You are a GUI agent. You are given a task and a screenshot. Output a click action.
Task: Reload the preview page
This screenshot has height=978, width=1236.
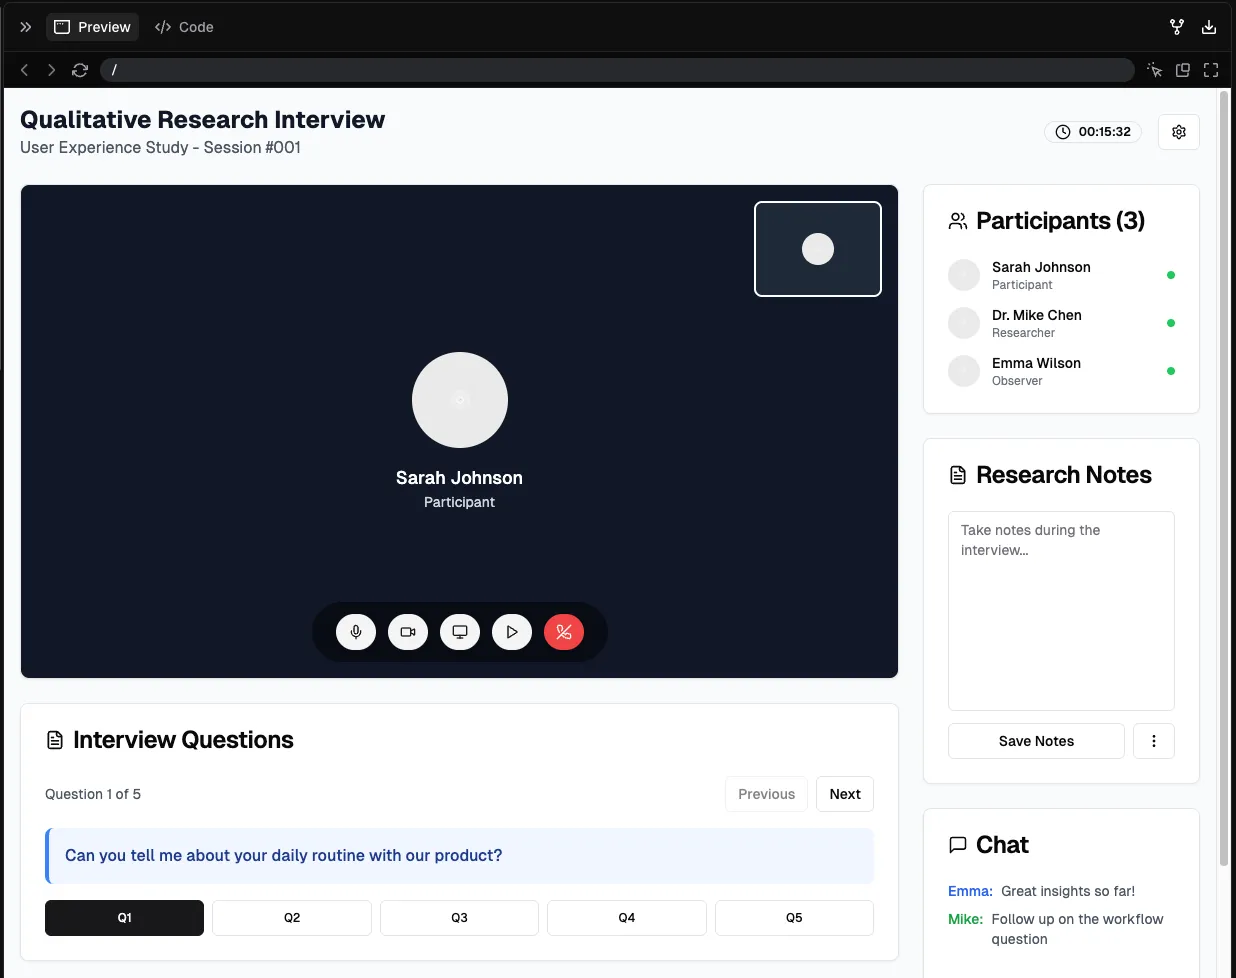point(80,70)
